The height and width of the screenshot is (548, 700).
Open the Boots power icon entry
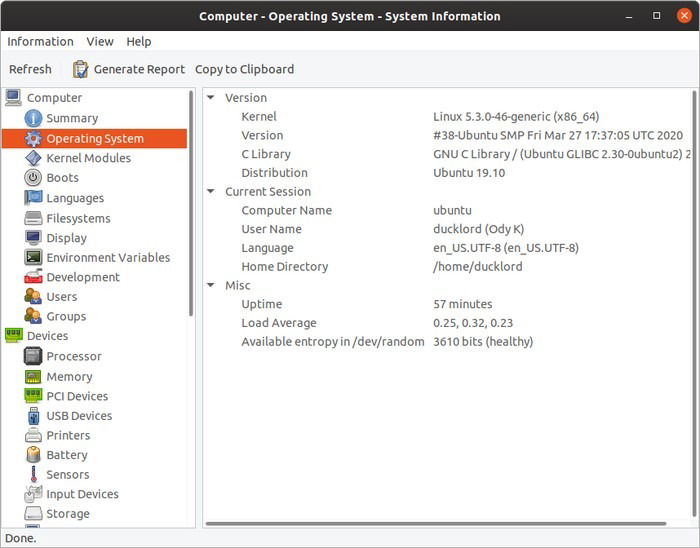33,178
